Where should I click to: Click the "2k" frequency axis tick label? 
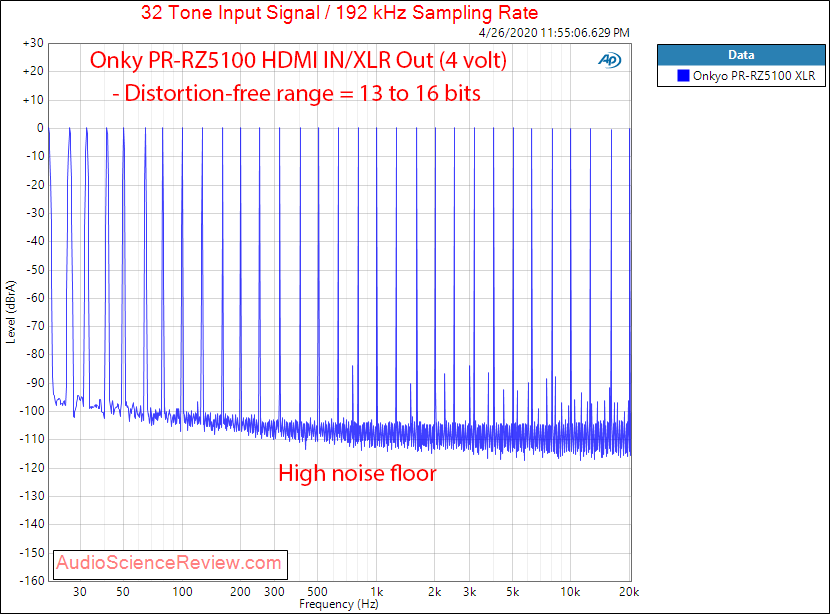point(435,592)
